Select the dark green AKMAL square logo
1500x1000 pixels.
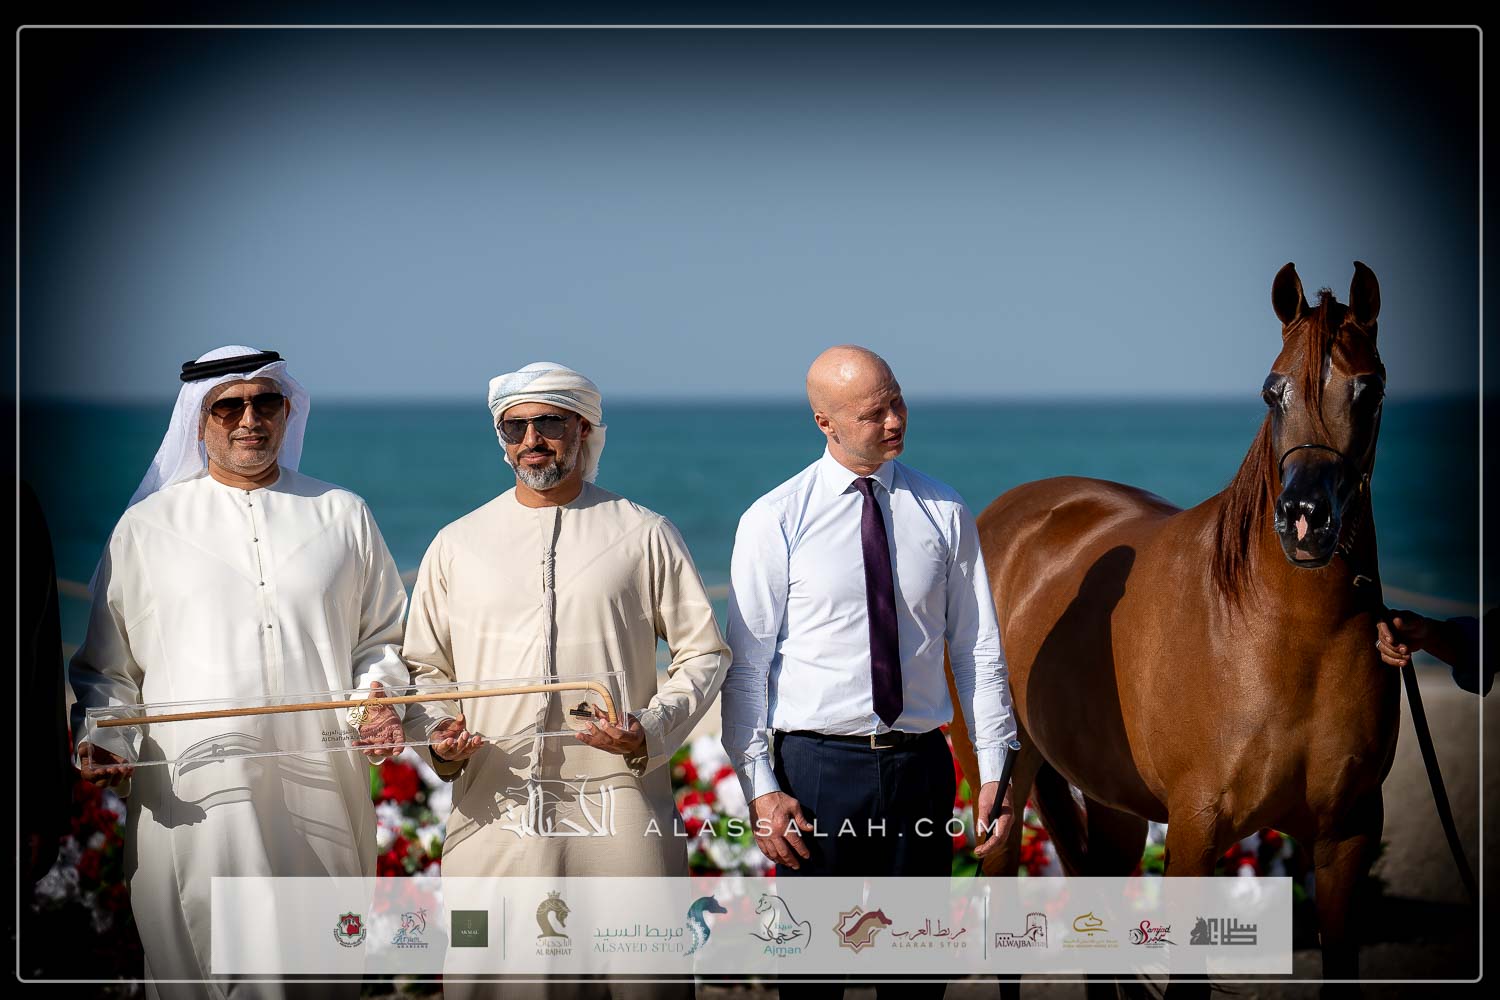pos(469,928)
